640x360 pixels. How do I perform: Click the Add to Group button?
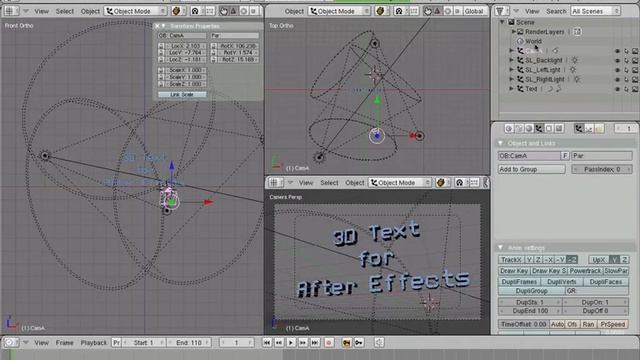[532, 169]
